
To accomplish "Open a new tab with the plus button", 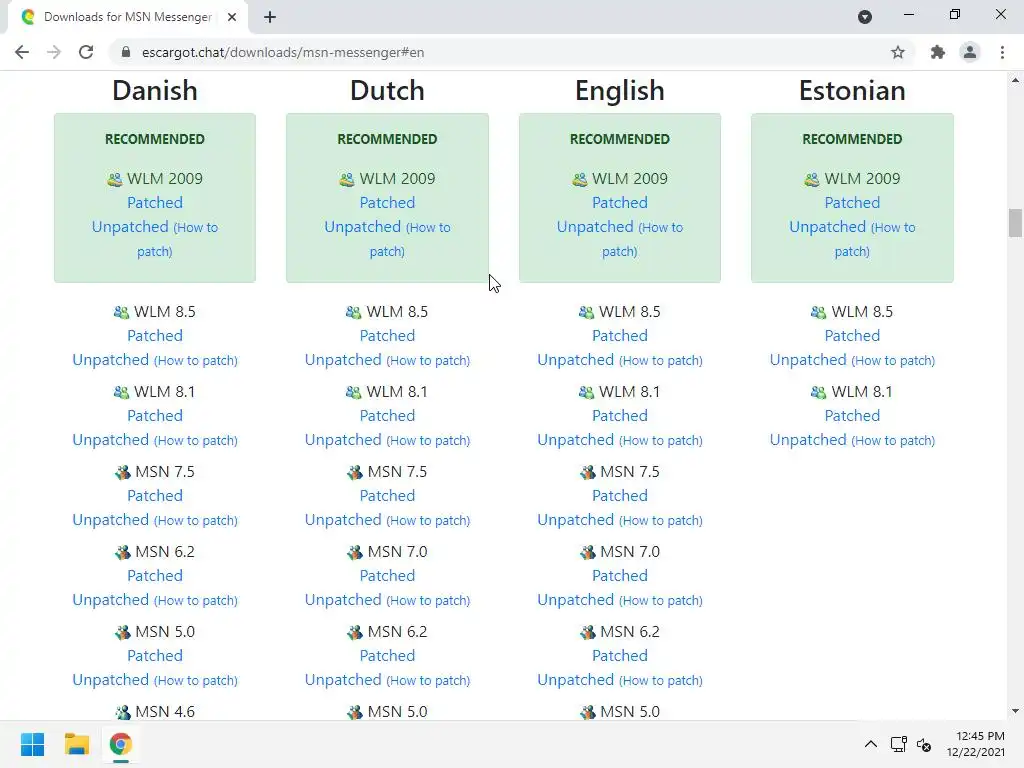I will pyautogui.click(x=270, y=17).
